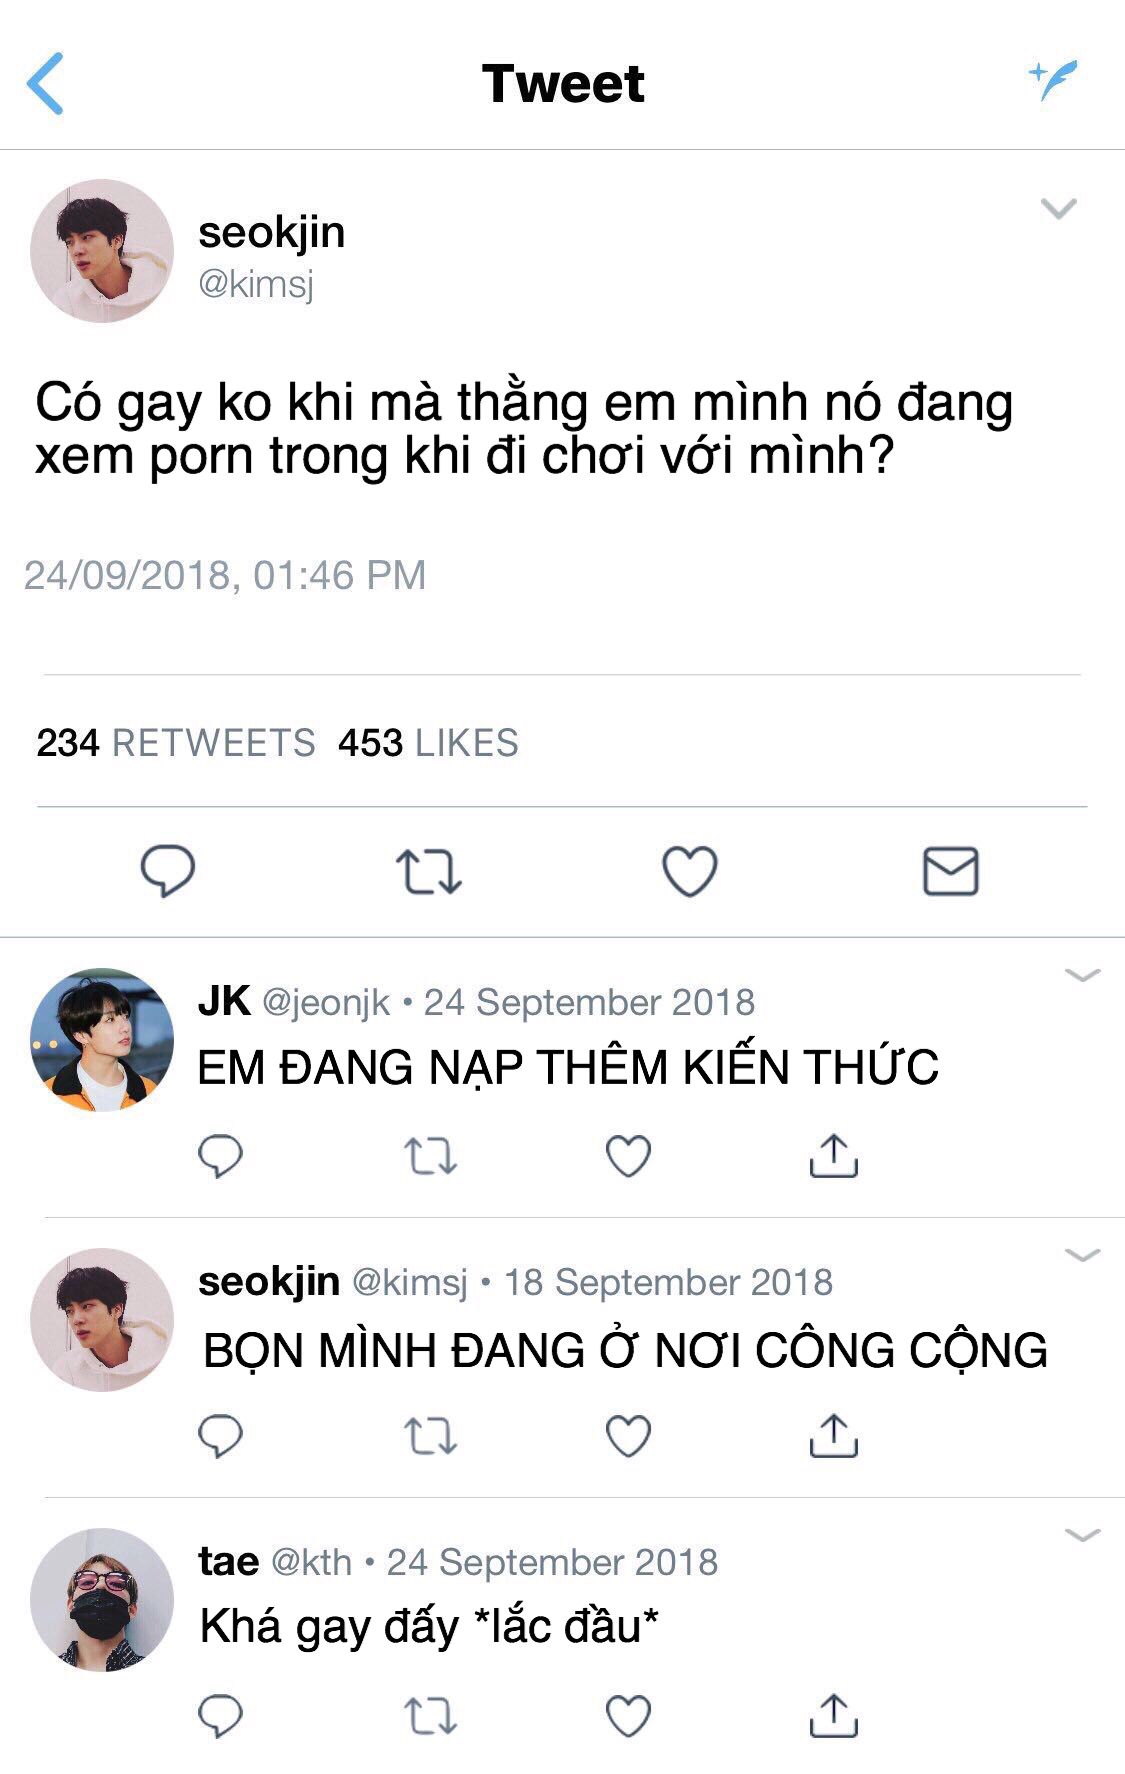Viewport: 1125px width, 1774px height.
Task: Send main tweet via direct message
Action: (x=950, y=870)
